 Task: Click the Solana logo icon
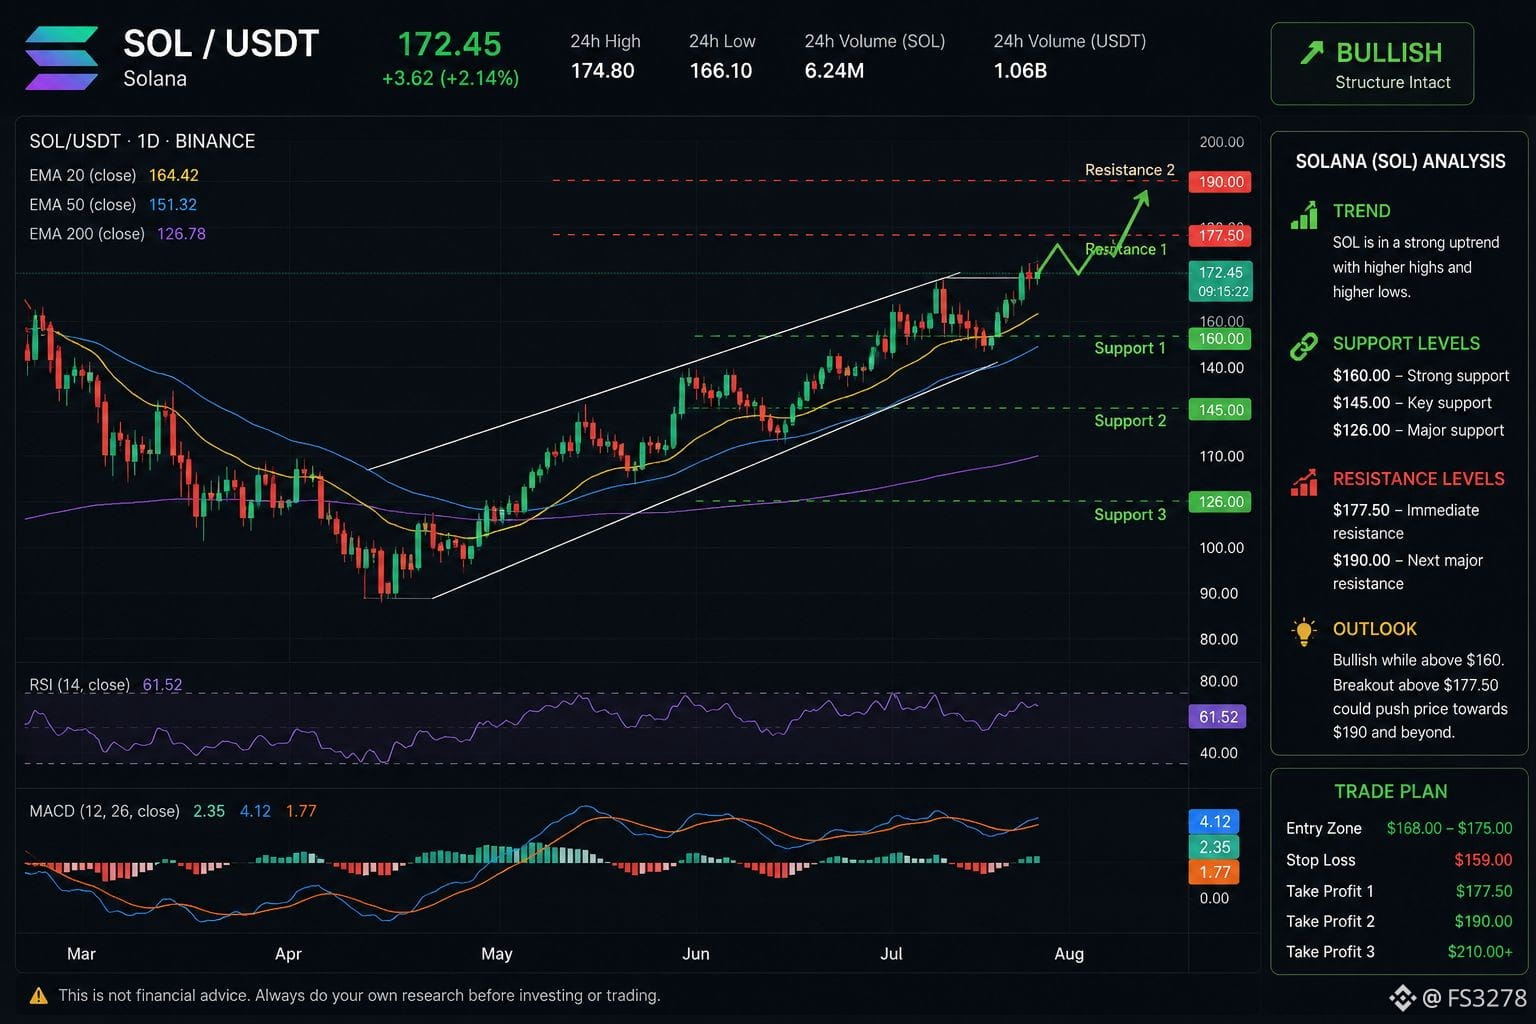62,58
